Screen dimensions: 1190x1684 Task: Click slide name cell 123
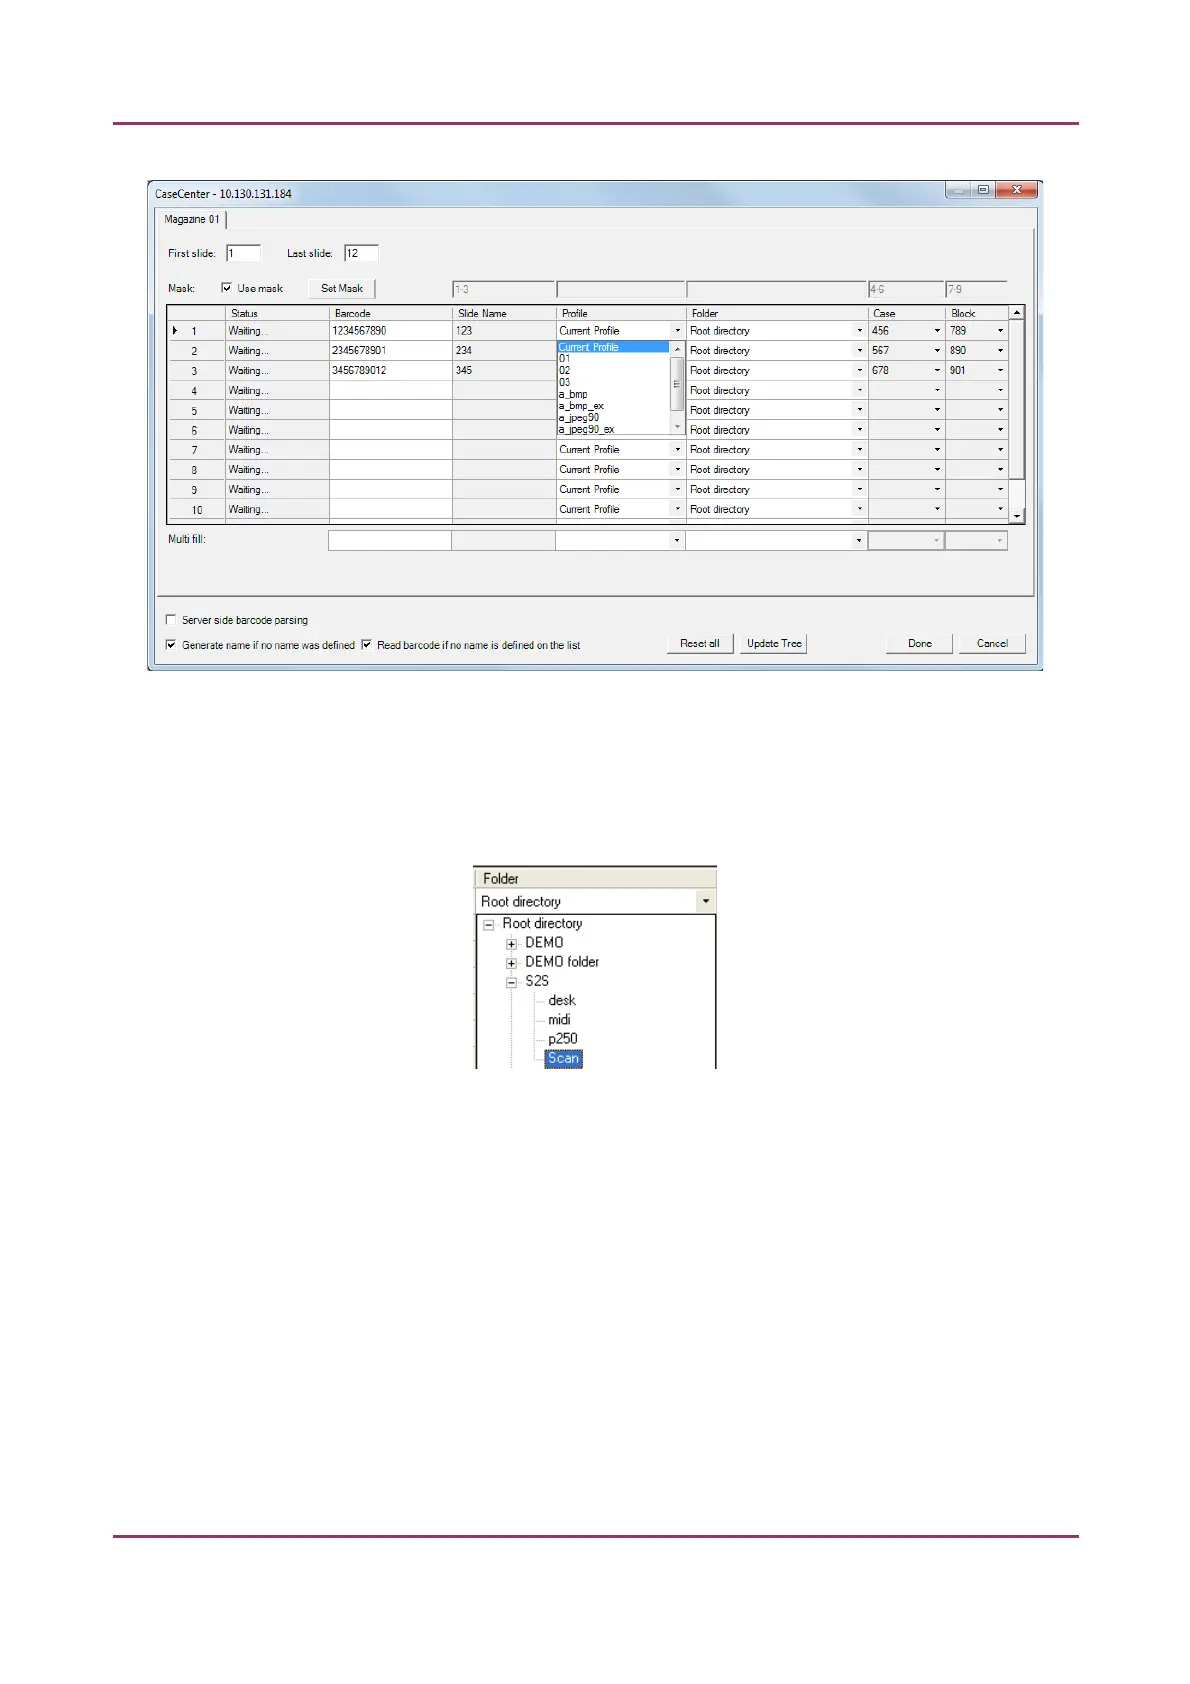click(504, 331)
